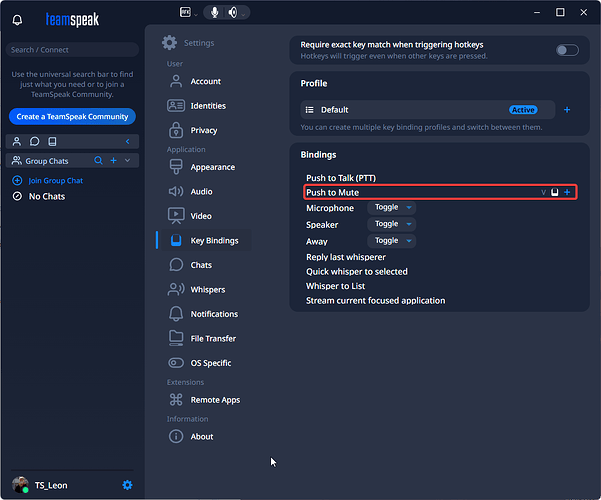Open the chat bubble icon tab
The width and height of the screenshot is (601, 500).
(34, 141)
